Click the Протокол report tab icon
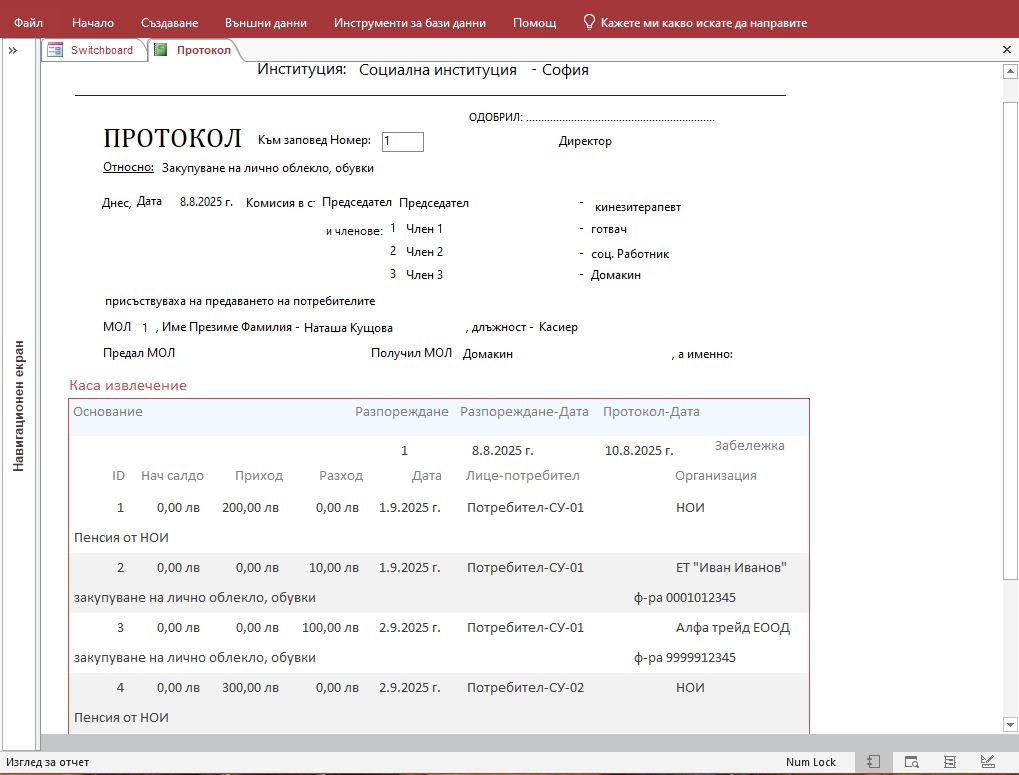Image resolution: width=1019 pixels, height=775 pixels. pyautogui.click(x=161, y=50)
